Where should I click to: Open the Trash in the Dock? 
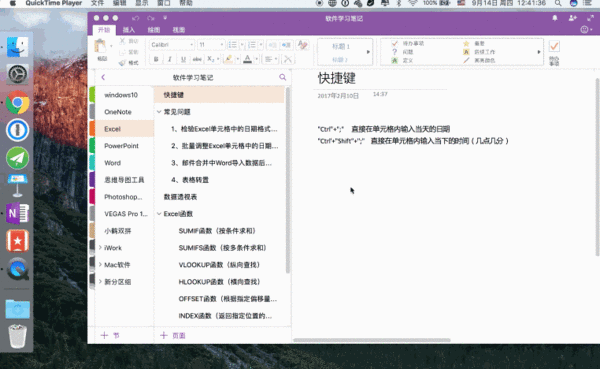point(17,336)
